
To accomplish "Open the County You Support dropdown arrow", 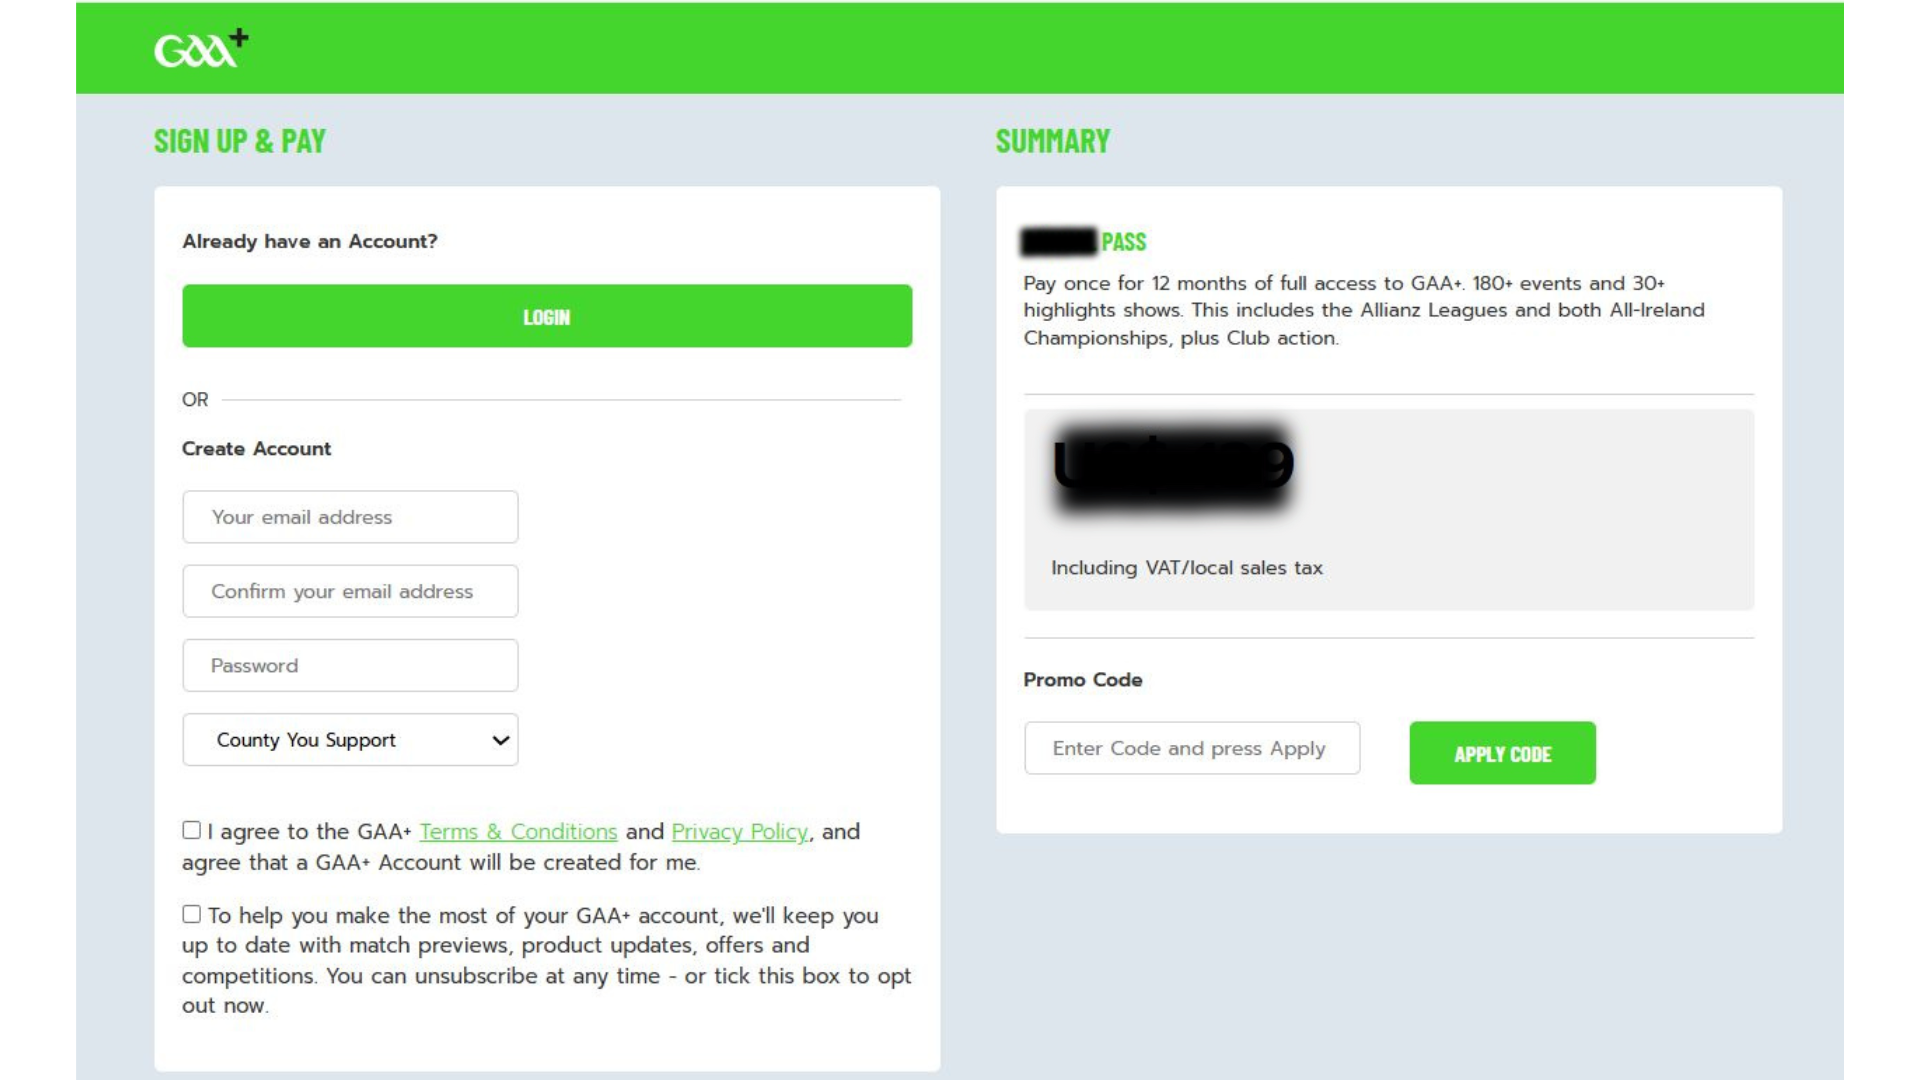I will pyautogui.click(x=500, y=740).
